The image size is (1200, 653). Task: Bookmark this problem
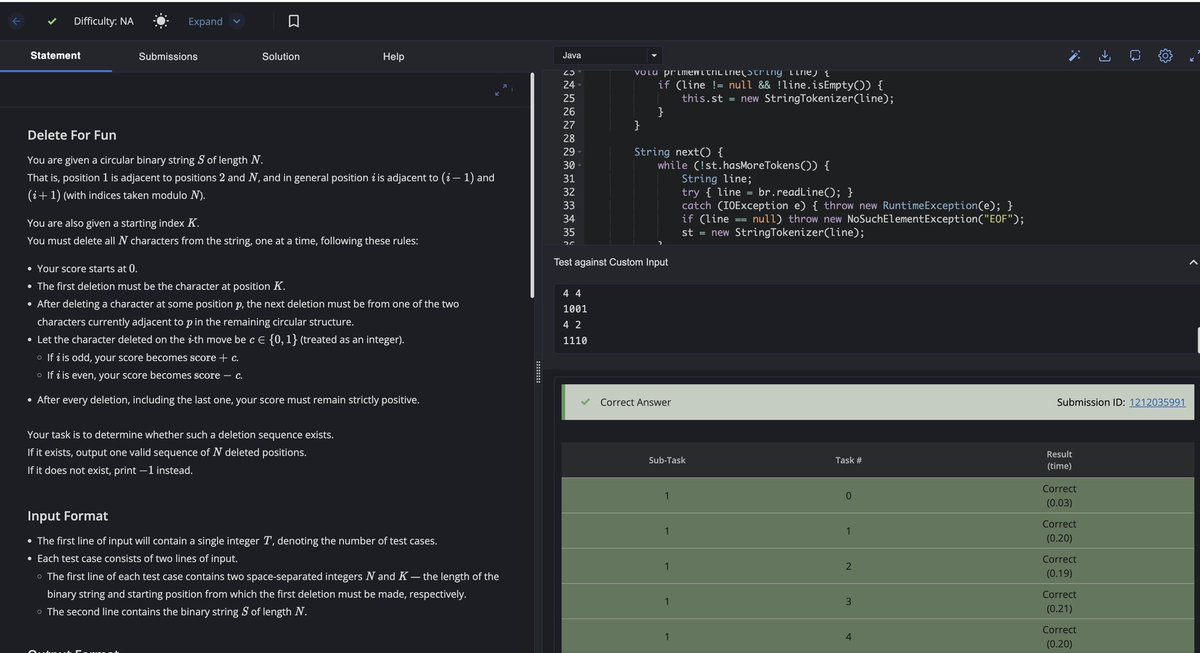(x=292, y=21)
